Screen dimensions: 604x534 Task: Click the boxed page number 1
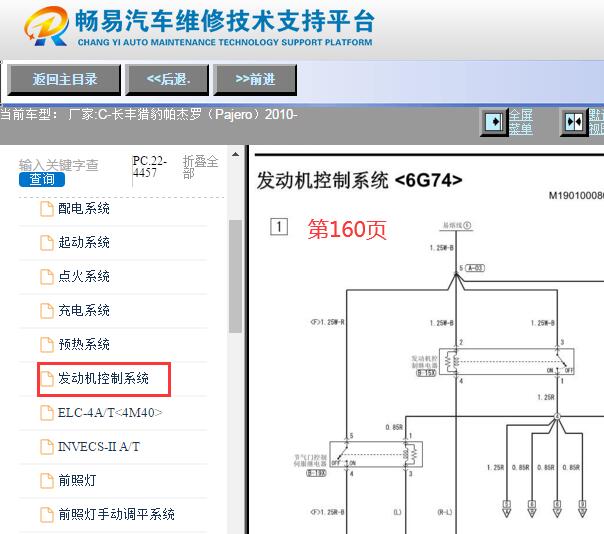279,227
